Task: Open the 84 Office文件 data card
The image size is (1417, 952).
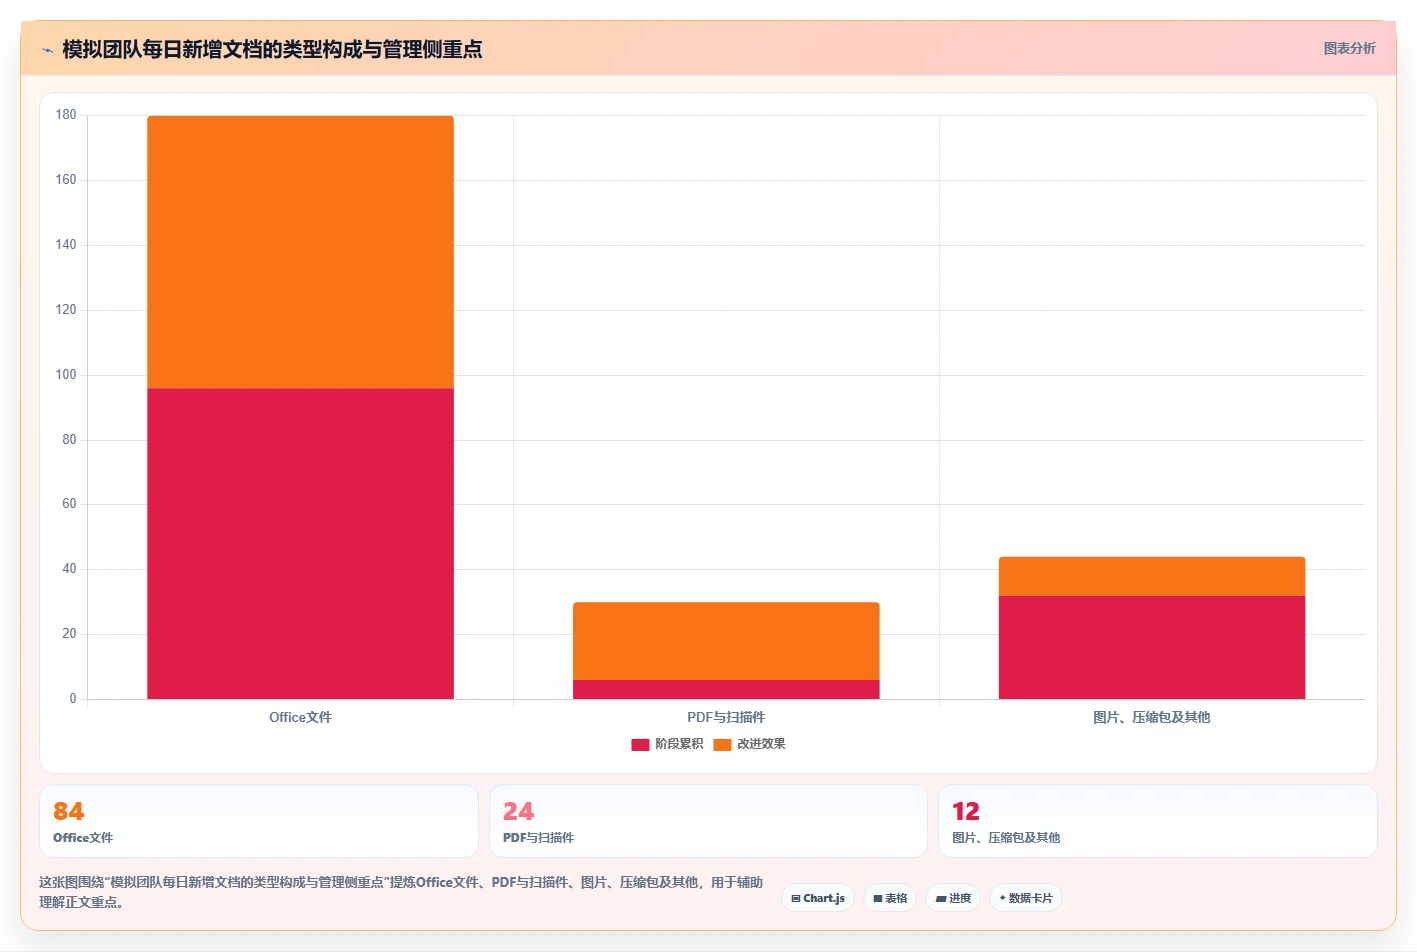Action: tap(259, 821)
